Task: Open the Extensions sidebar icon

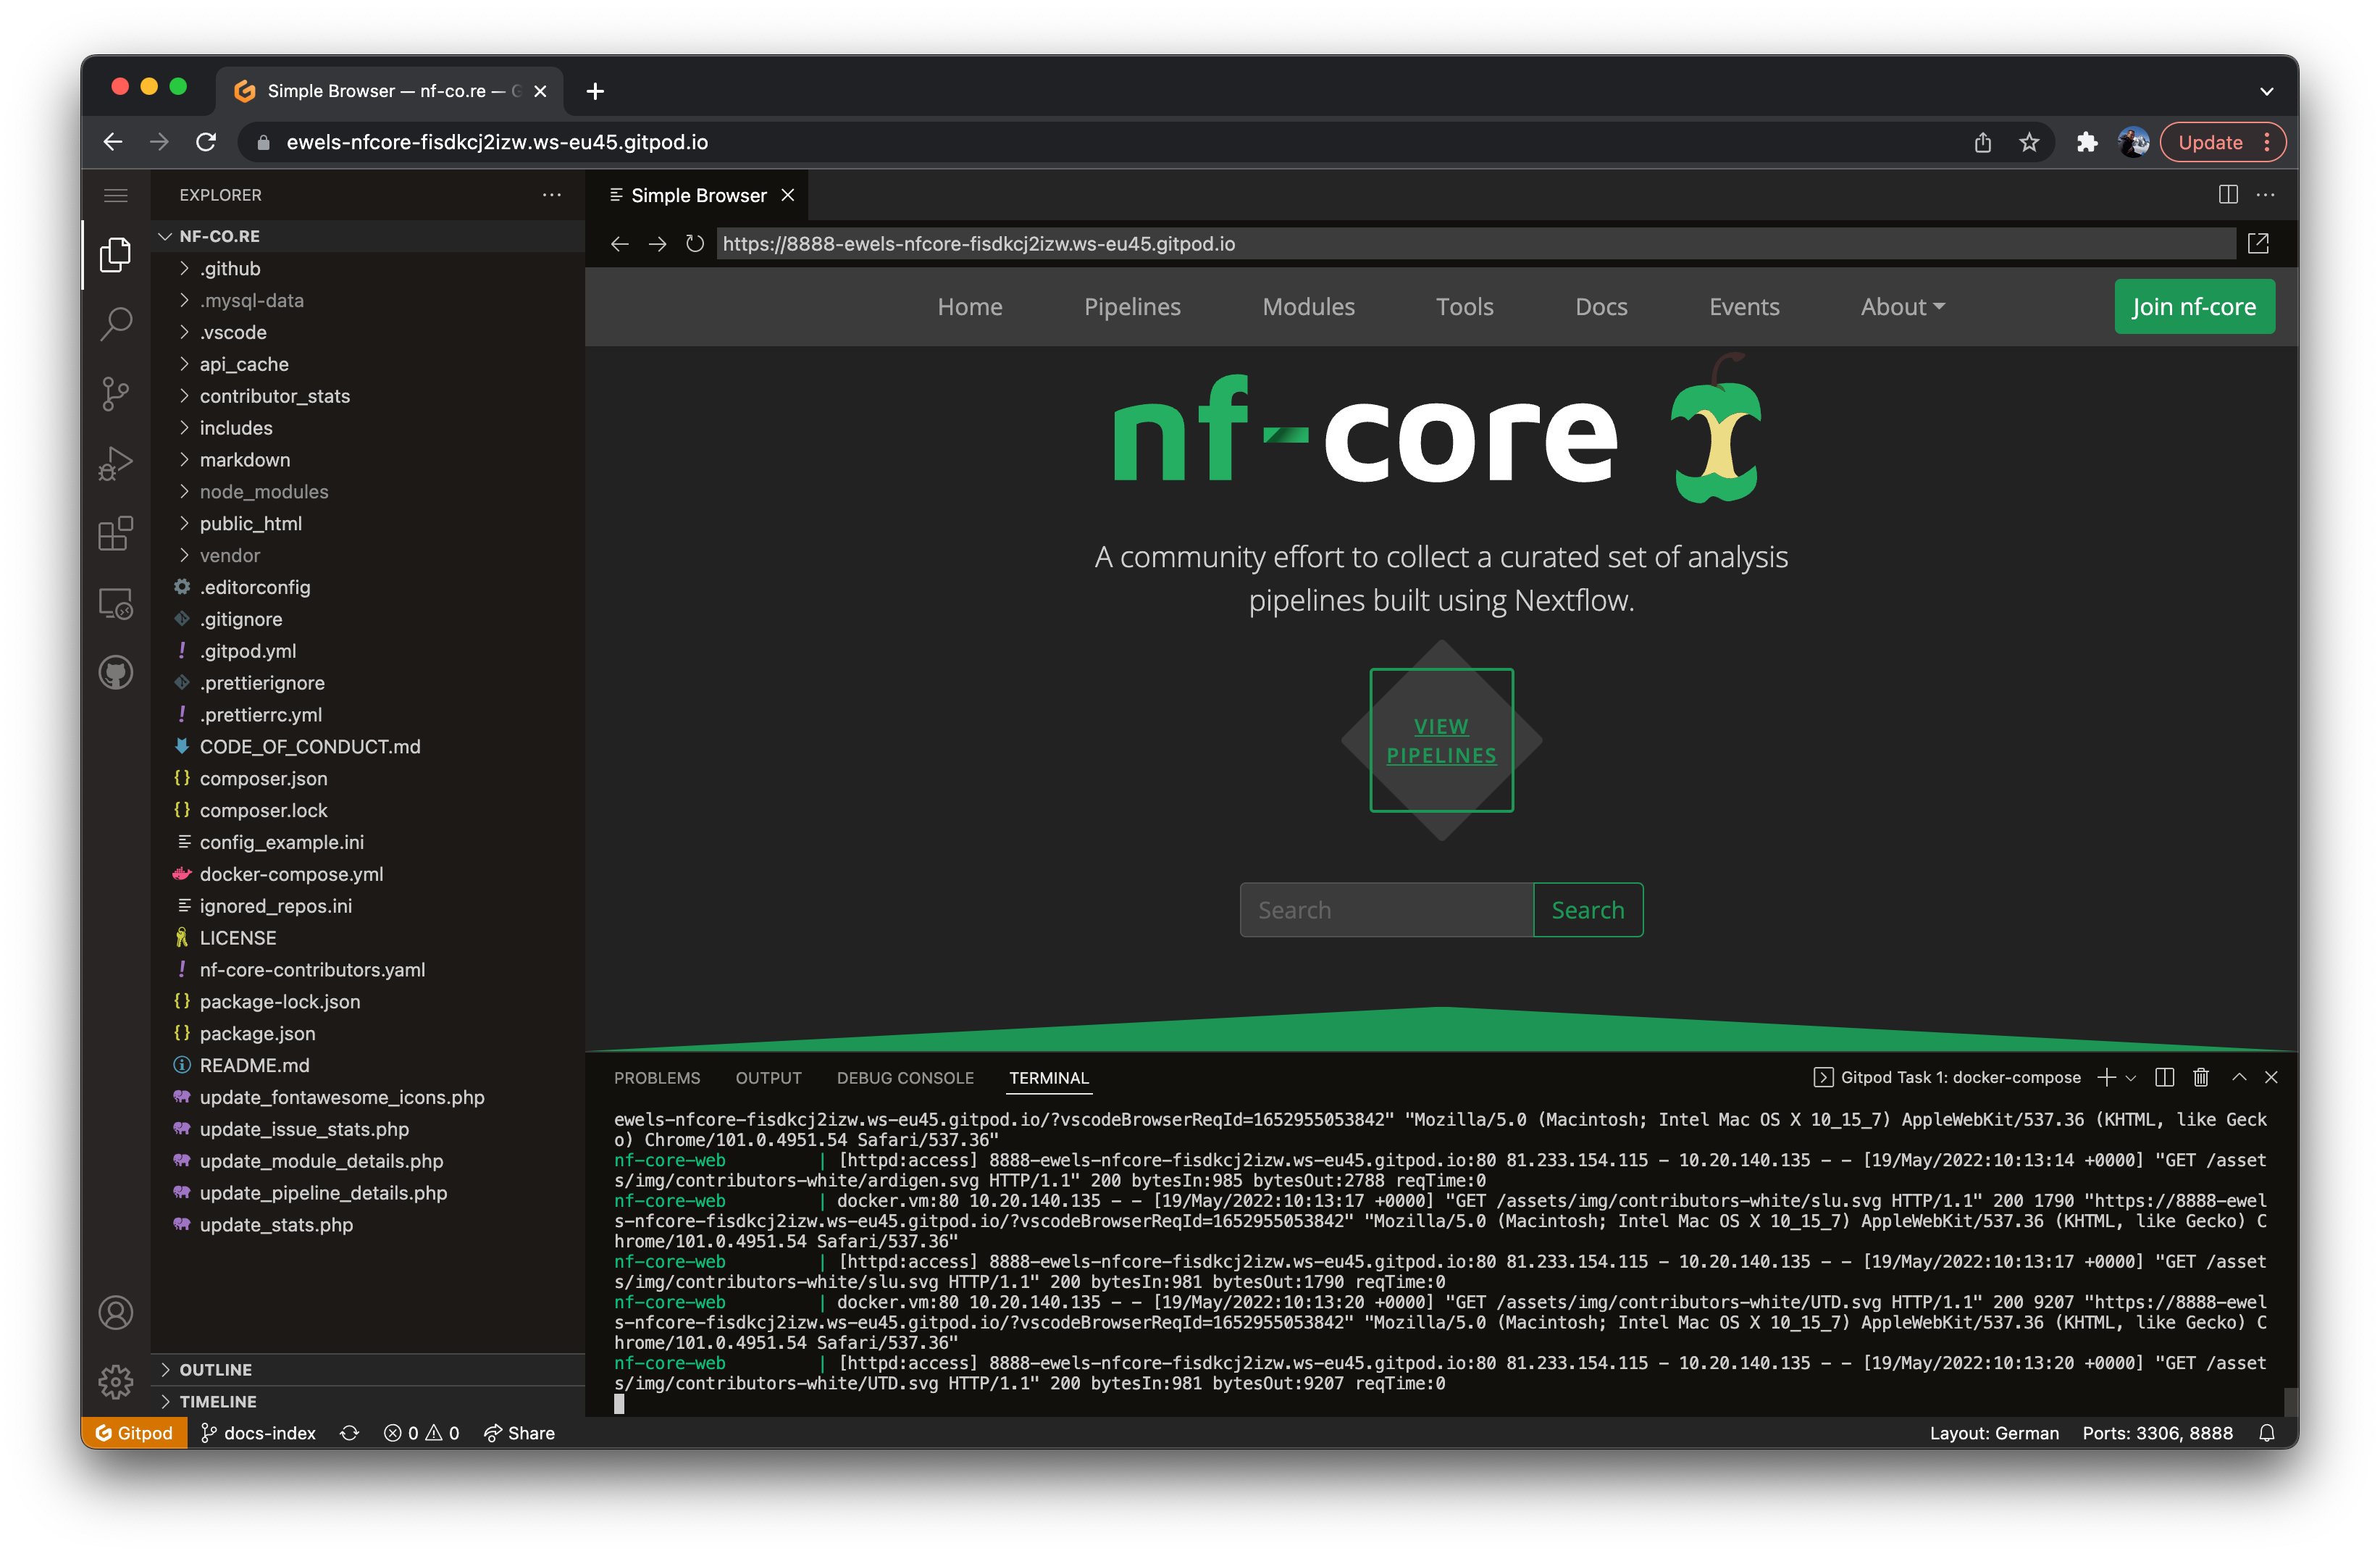Action: click(116, 533)
